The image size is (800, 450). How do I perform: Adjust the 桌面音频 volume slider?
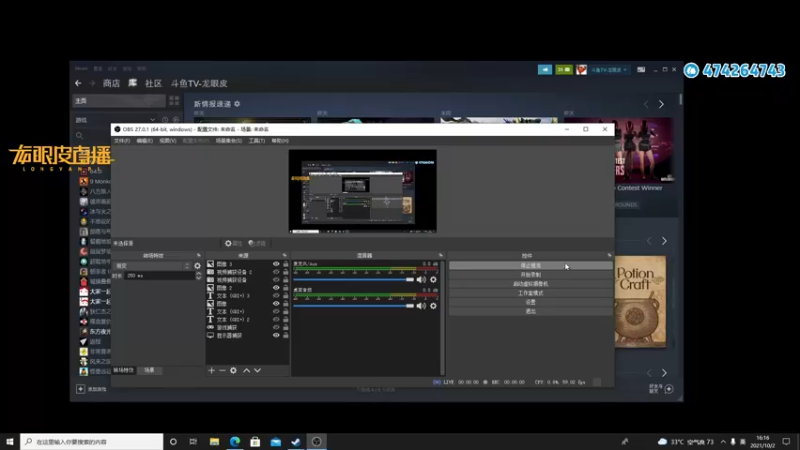[x=353, y=306]
